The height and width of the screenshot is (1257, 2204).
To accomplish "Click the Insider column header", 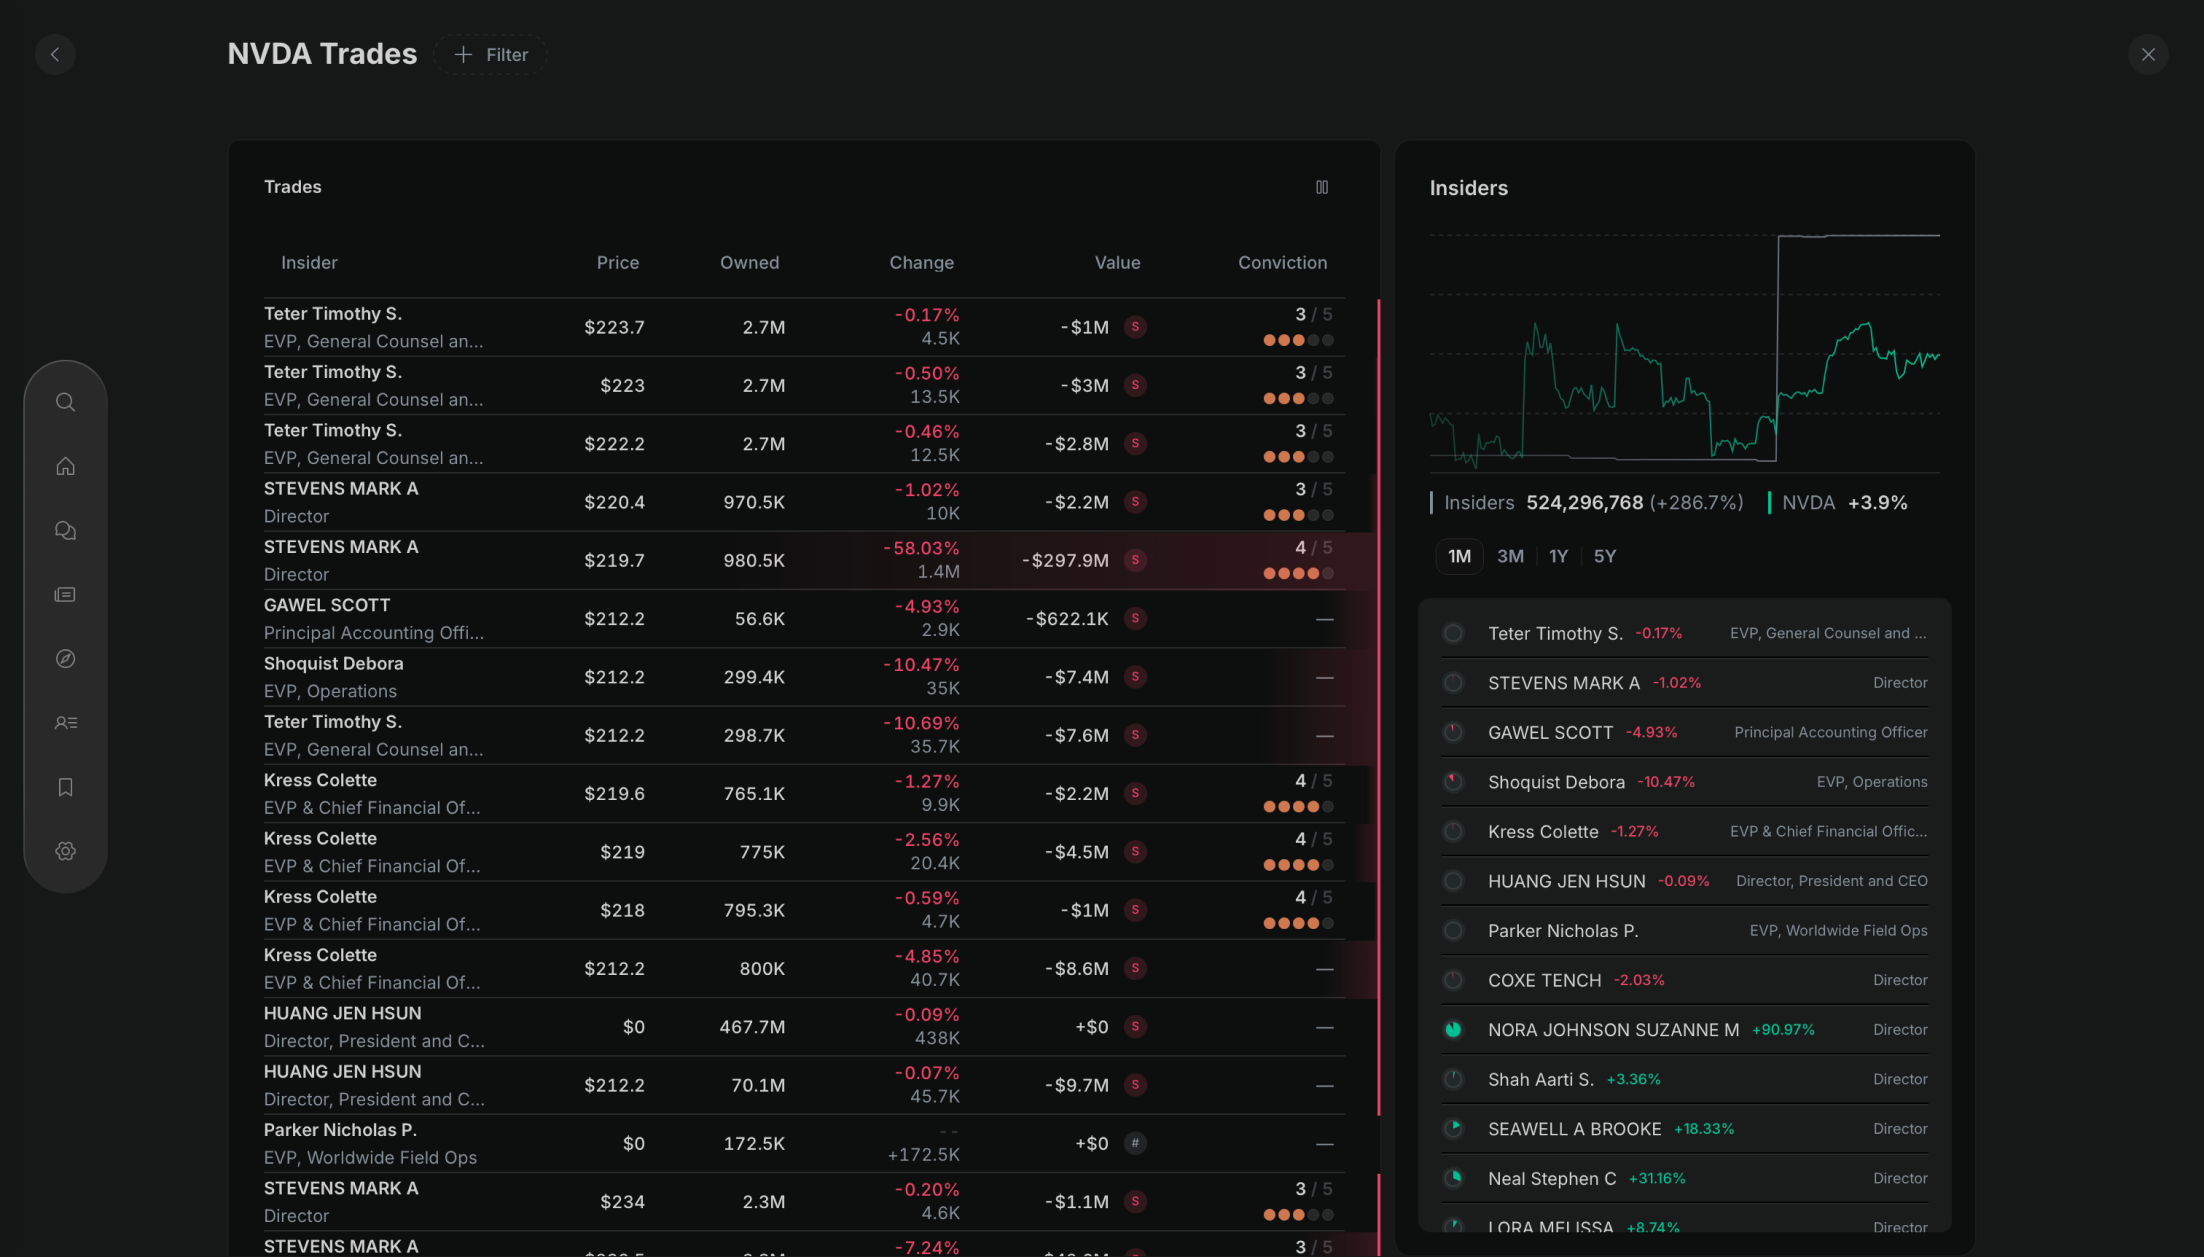I will click(x=309, y=262).
